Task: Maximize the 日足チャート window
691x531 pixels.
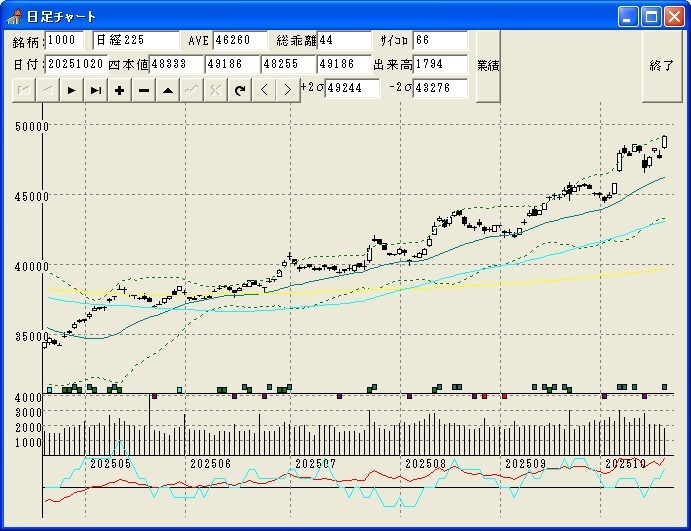Action: pos(651,17)
